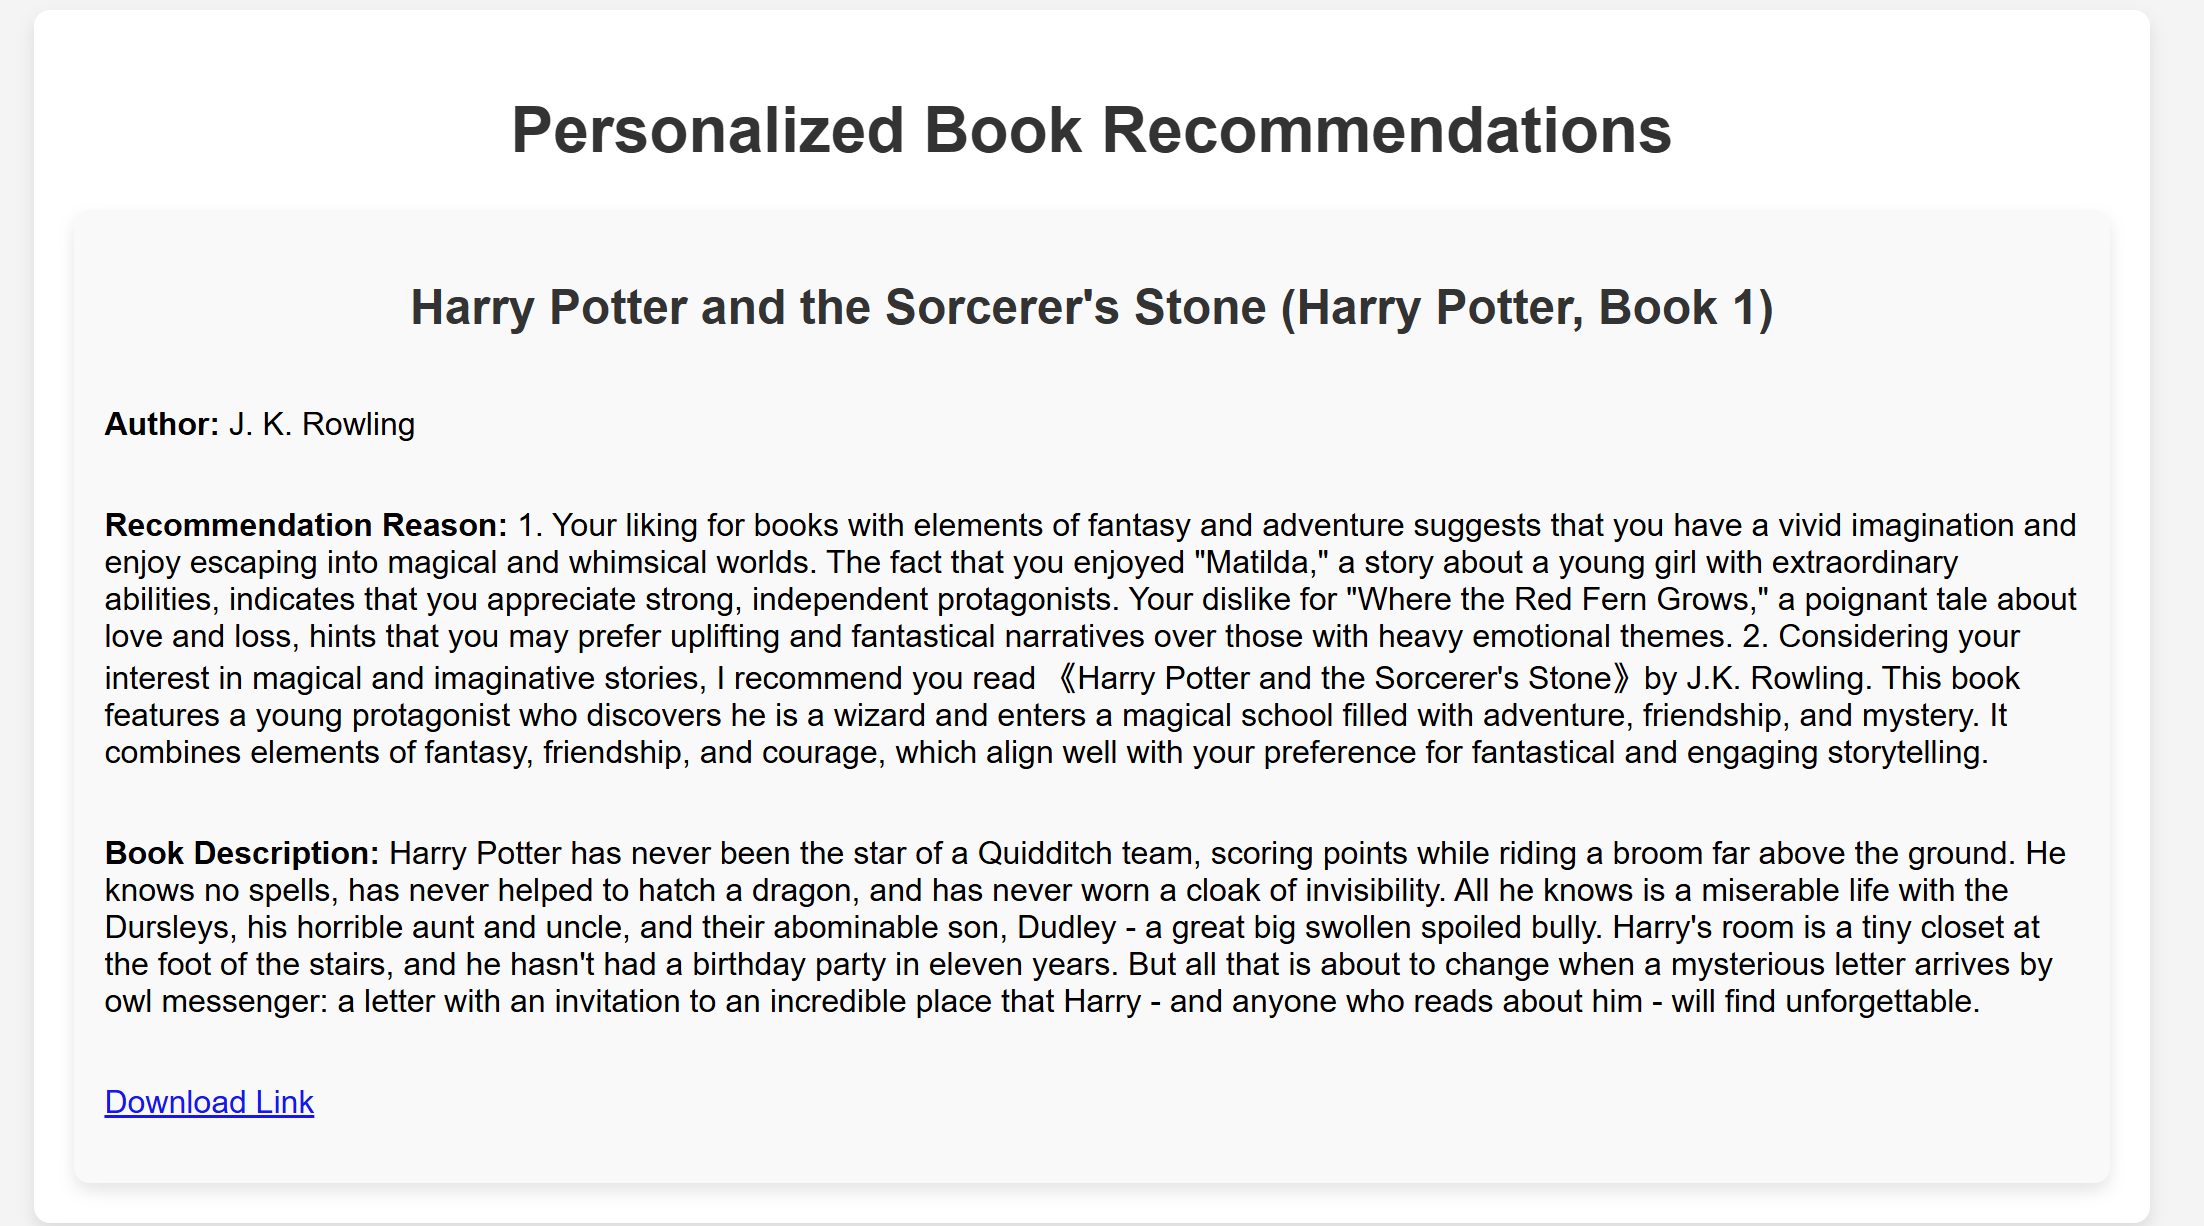Screen dimensions: 2204x1226
Task: Click the name Dudley in the description
Action: pos(1066,927)
